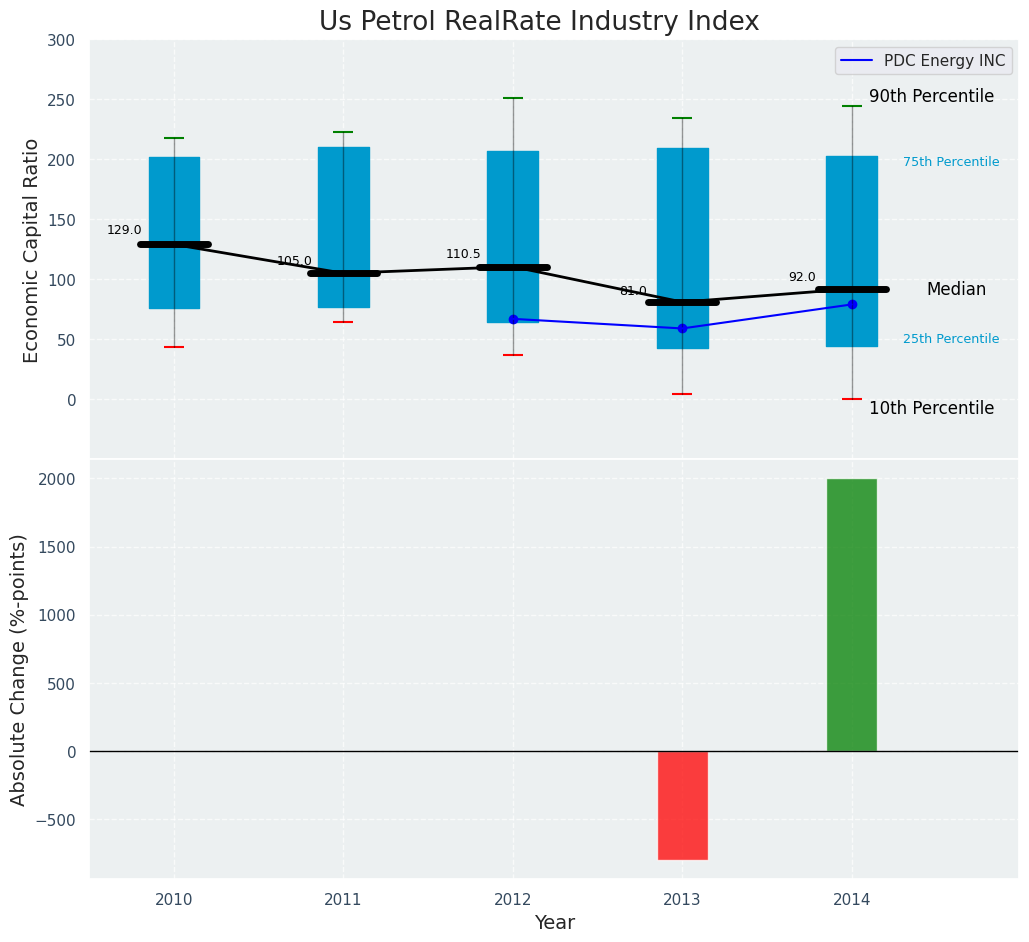The width and height of the screenshot is (1029, 942).
Task: Click the 110.5 median value label
Action: pos(463,254)
